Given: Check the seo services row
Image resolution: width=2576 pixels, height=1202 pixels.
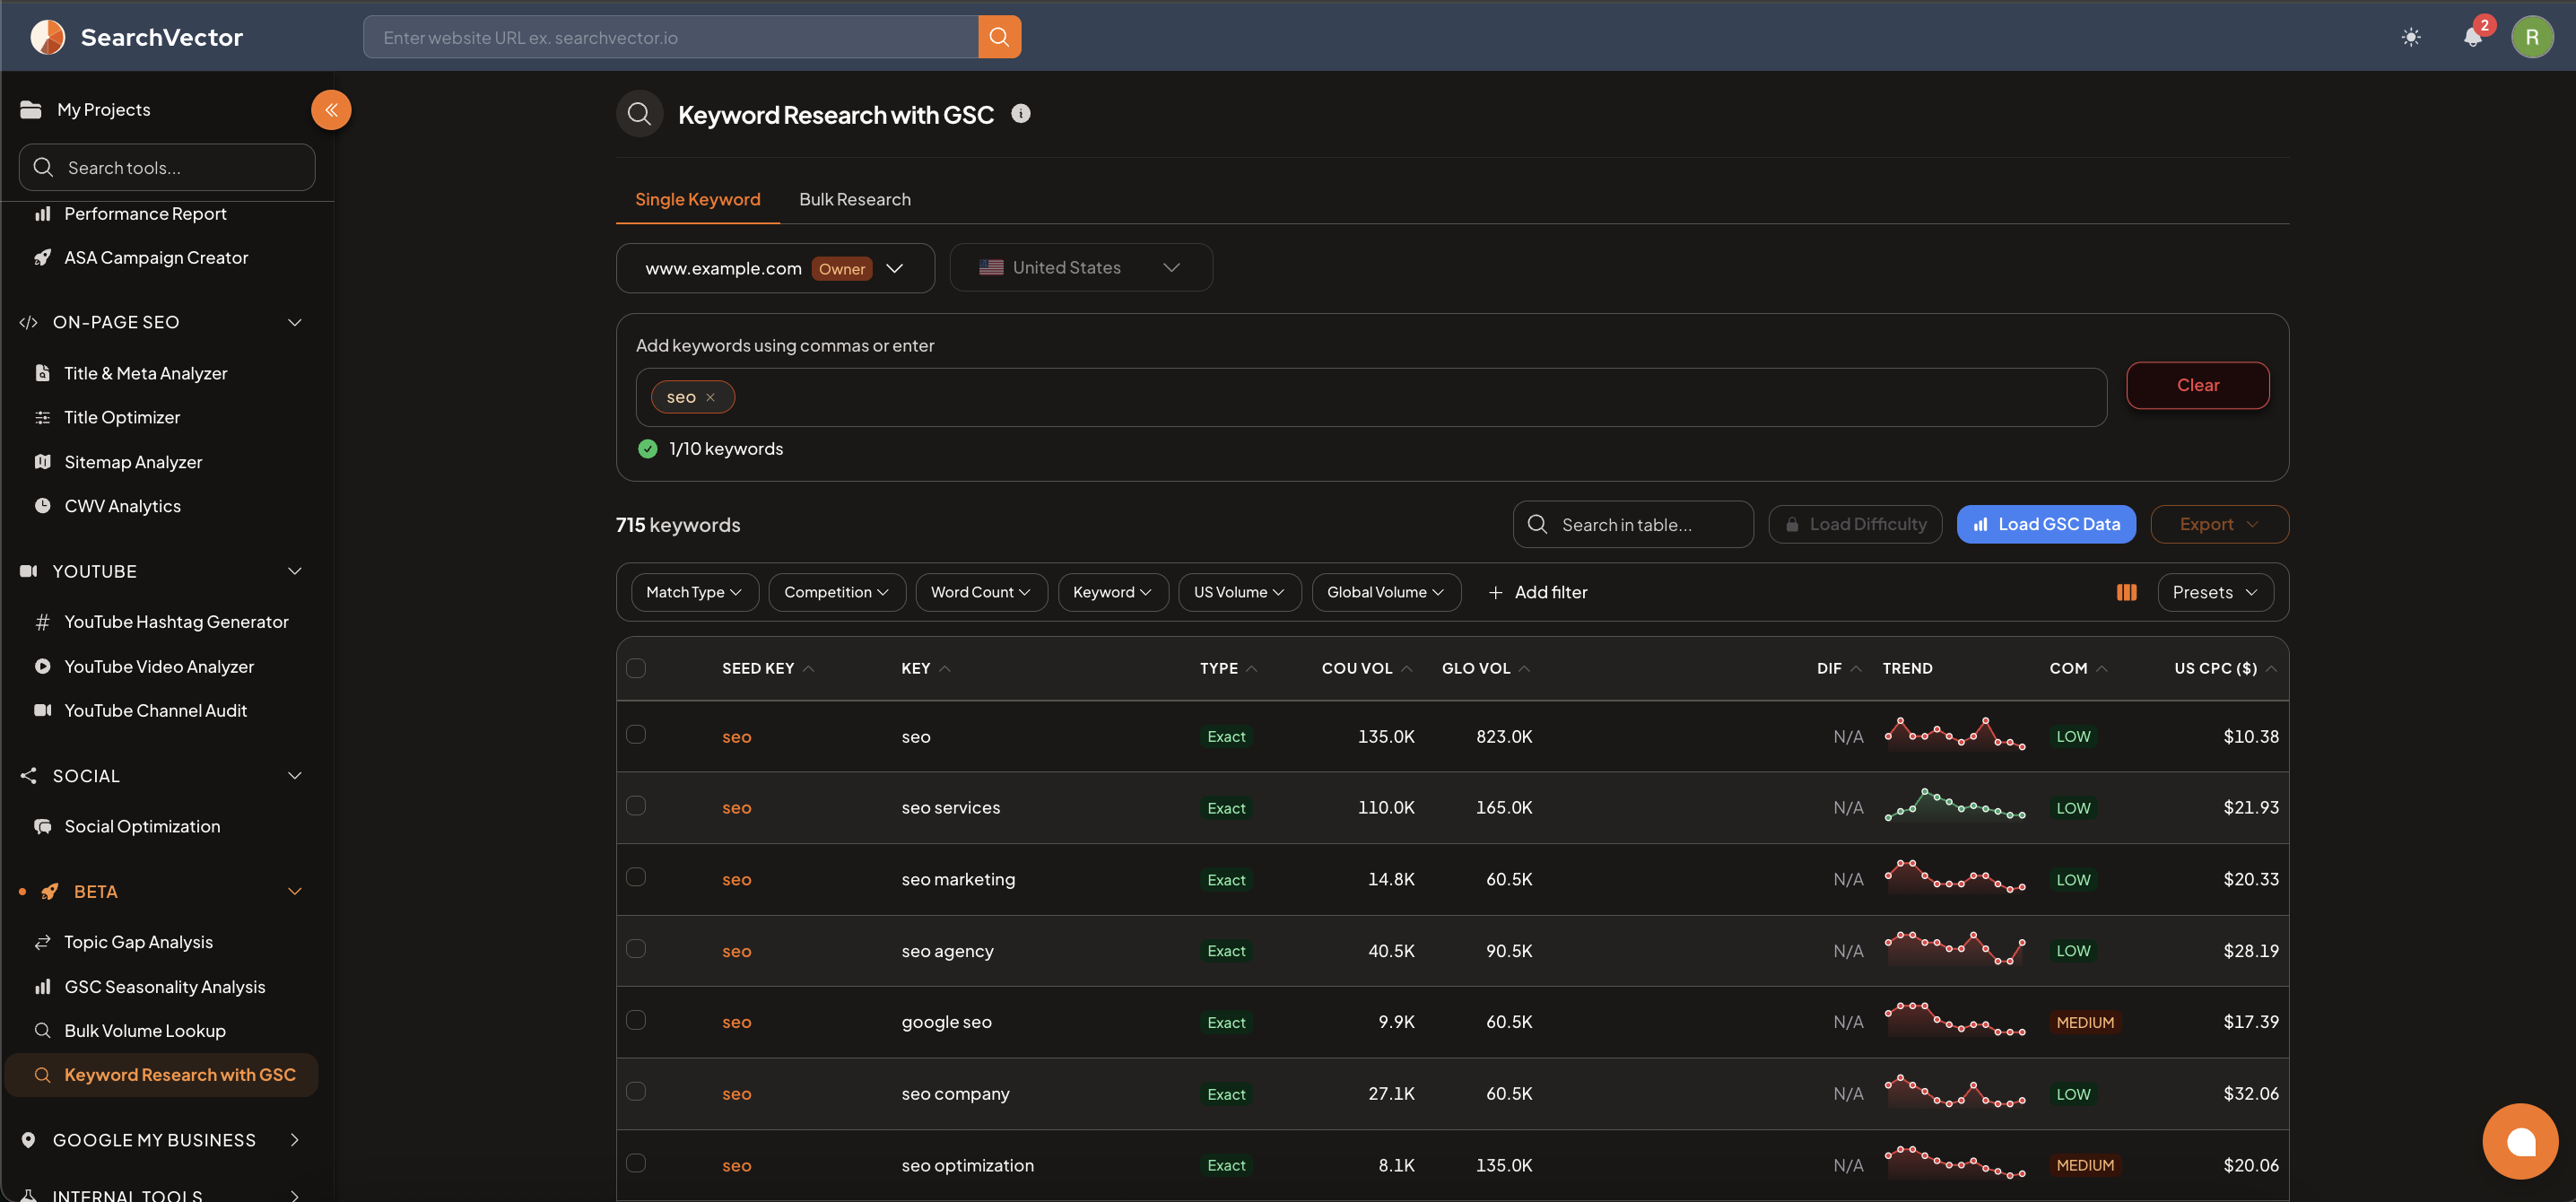Looking at the screenshot, I should tap(636, 806).
